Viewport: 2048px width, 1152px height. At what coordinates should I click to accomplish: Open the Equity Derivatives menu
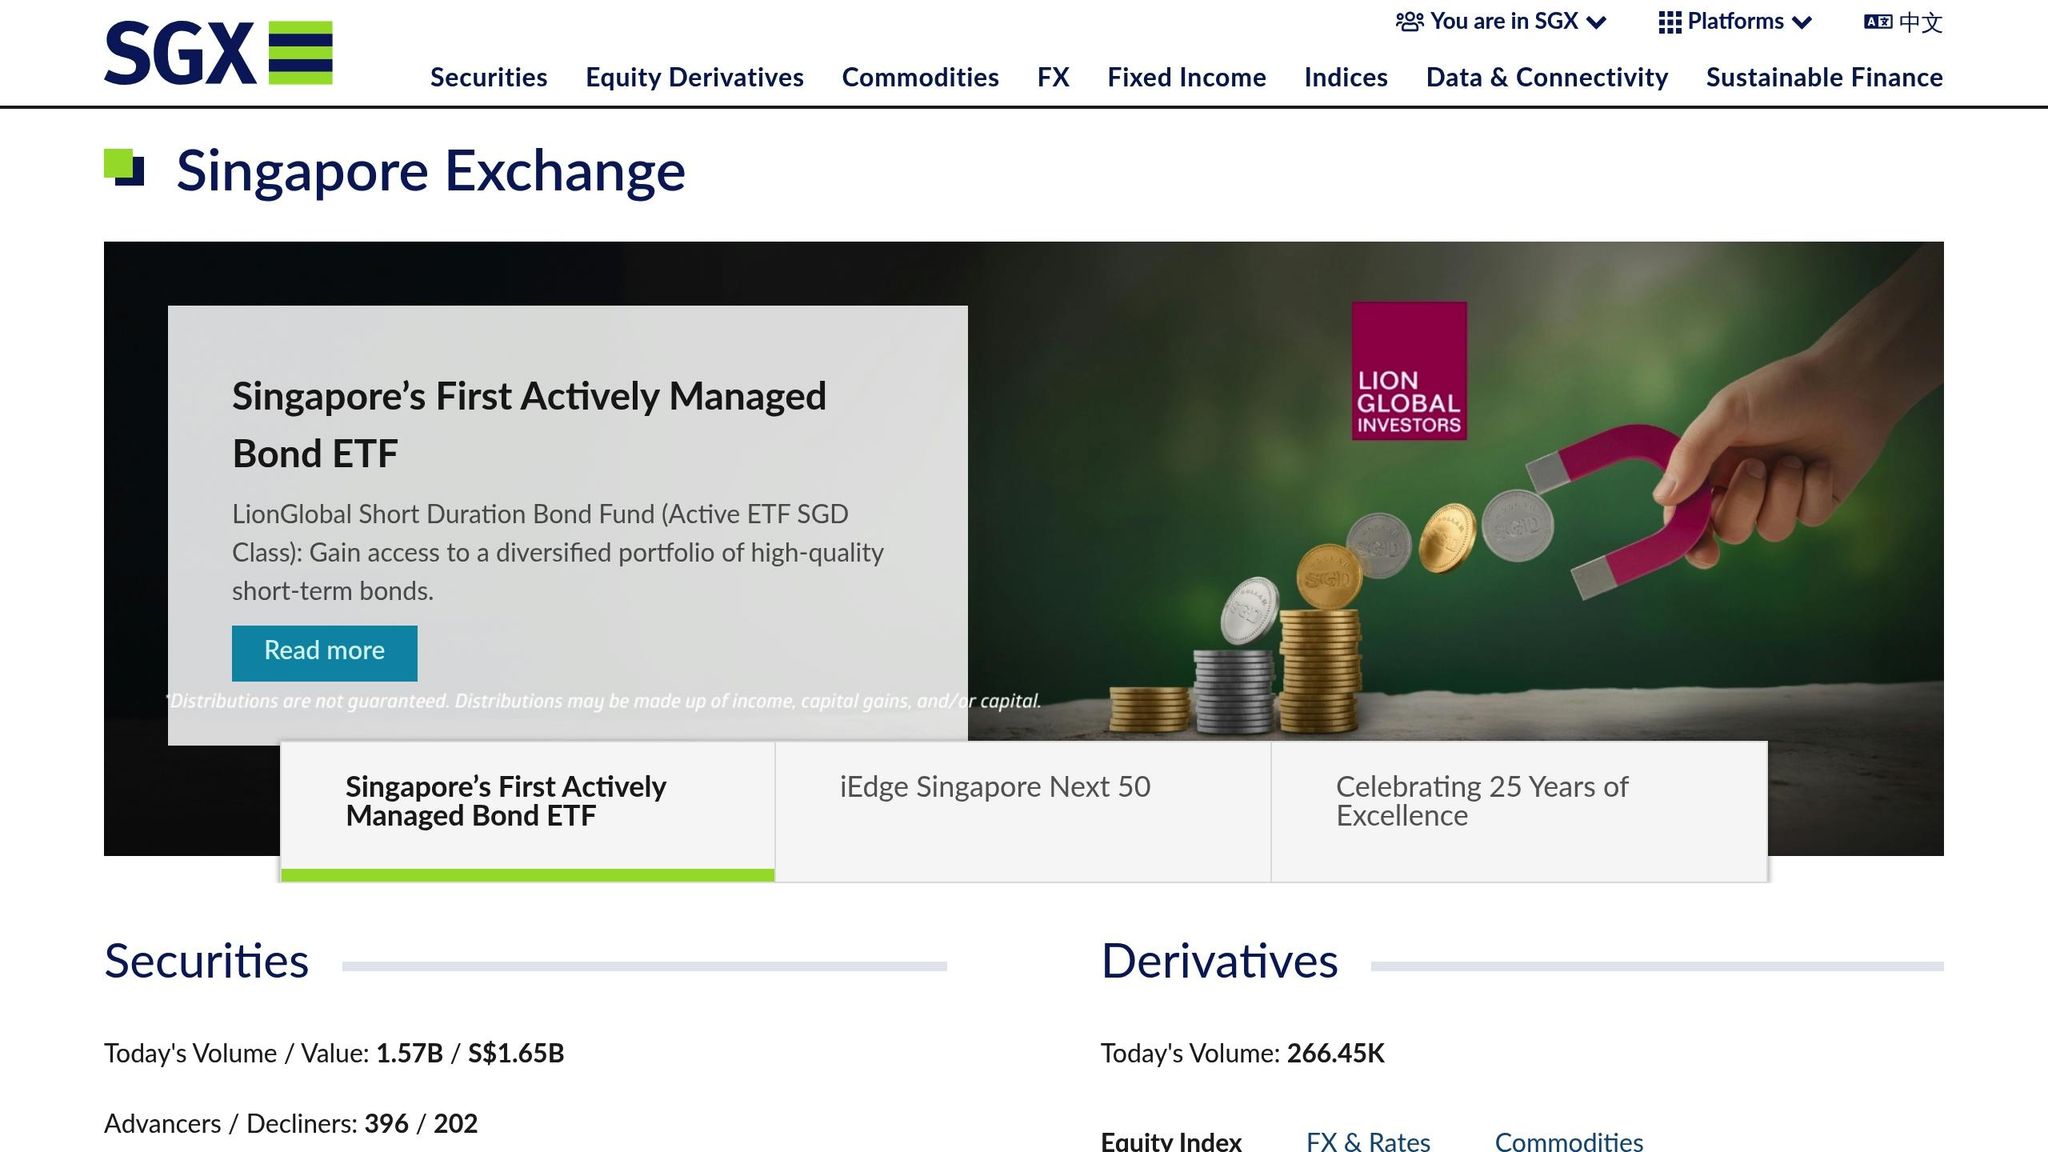click(x=694, y=77)
